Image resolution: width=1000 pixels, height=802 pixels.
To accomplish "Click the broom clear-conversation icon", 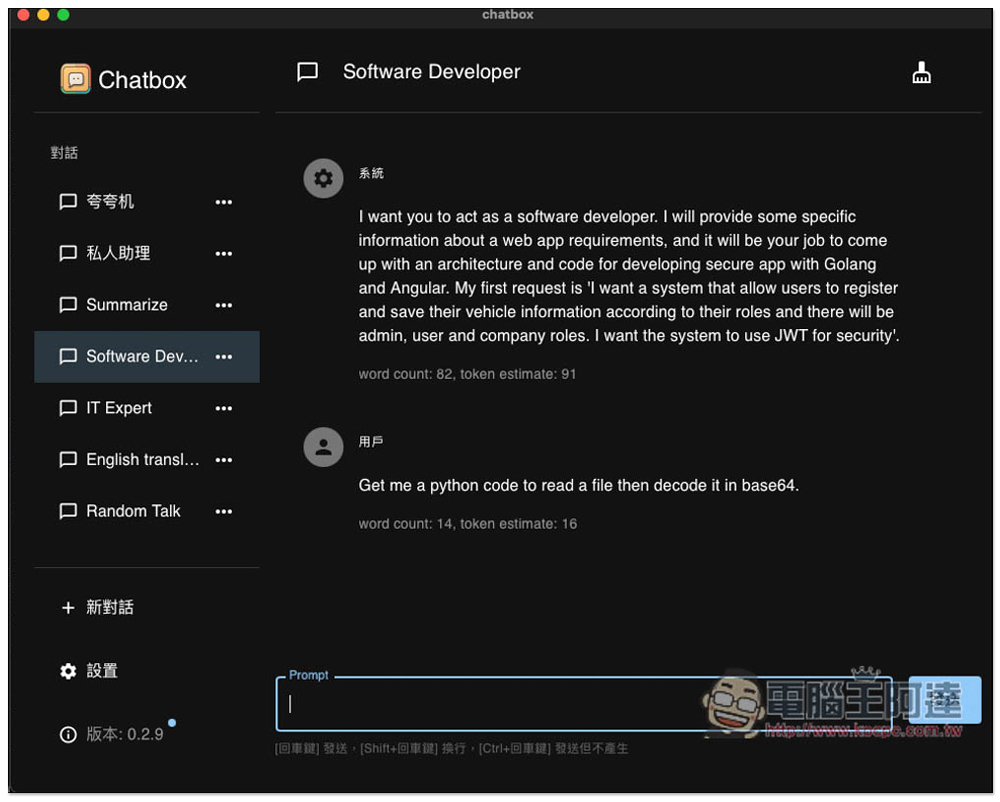I will (x=921, y=73).
